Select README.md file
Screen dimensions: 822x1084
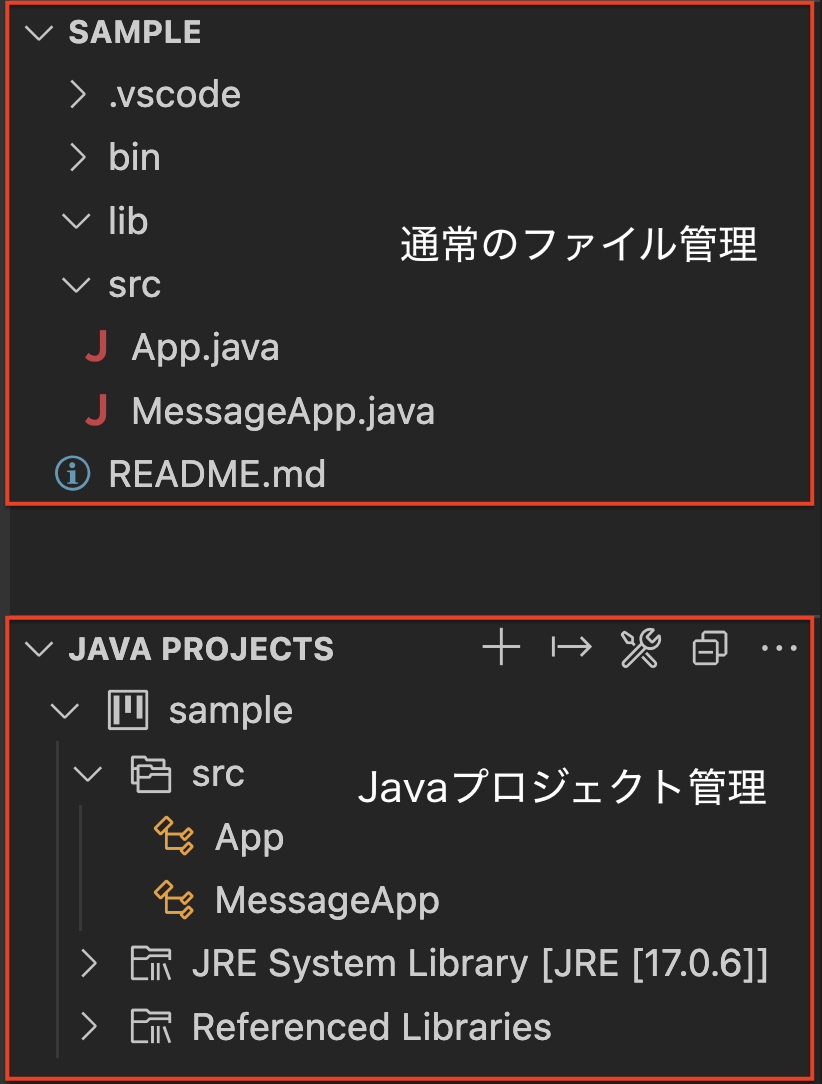click(217, 474)
